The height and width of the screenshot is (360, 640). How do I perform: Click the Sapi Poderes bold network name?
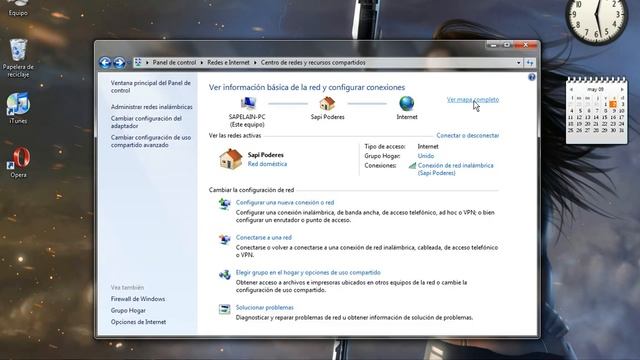(266, 155)
